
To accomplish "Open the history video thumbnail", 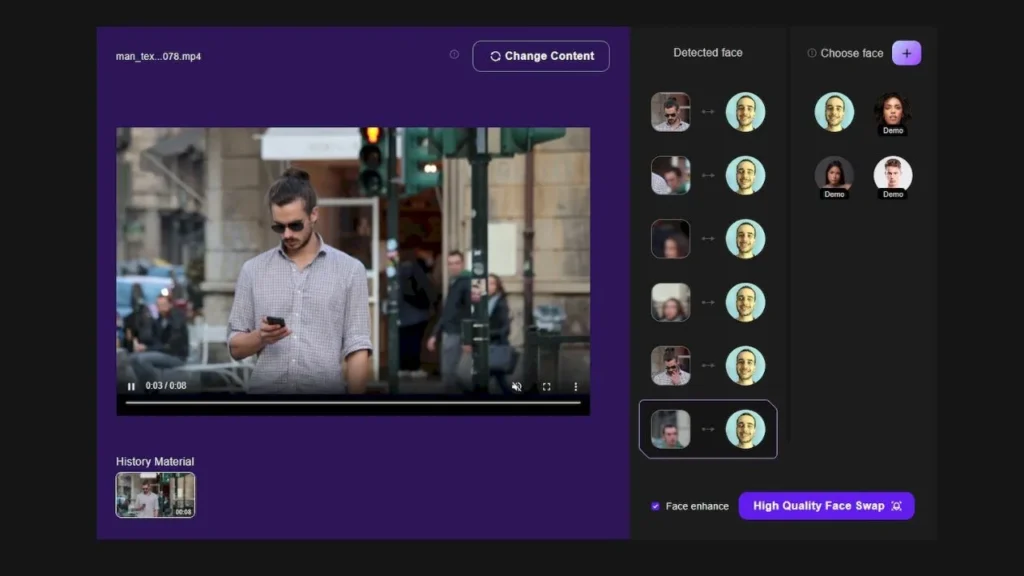I will pyautogui.click(x=155, y=494).
